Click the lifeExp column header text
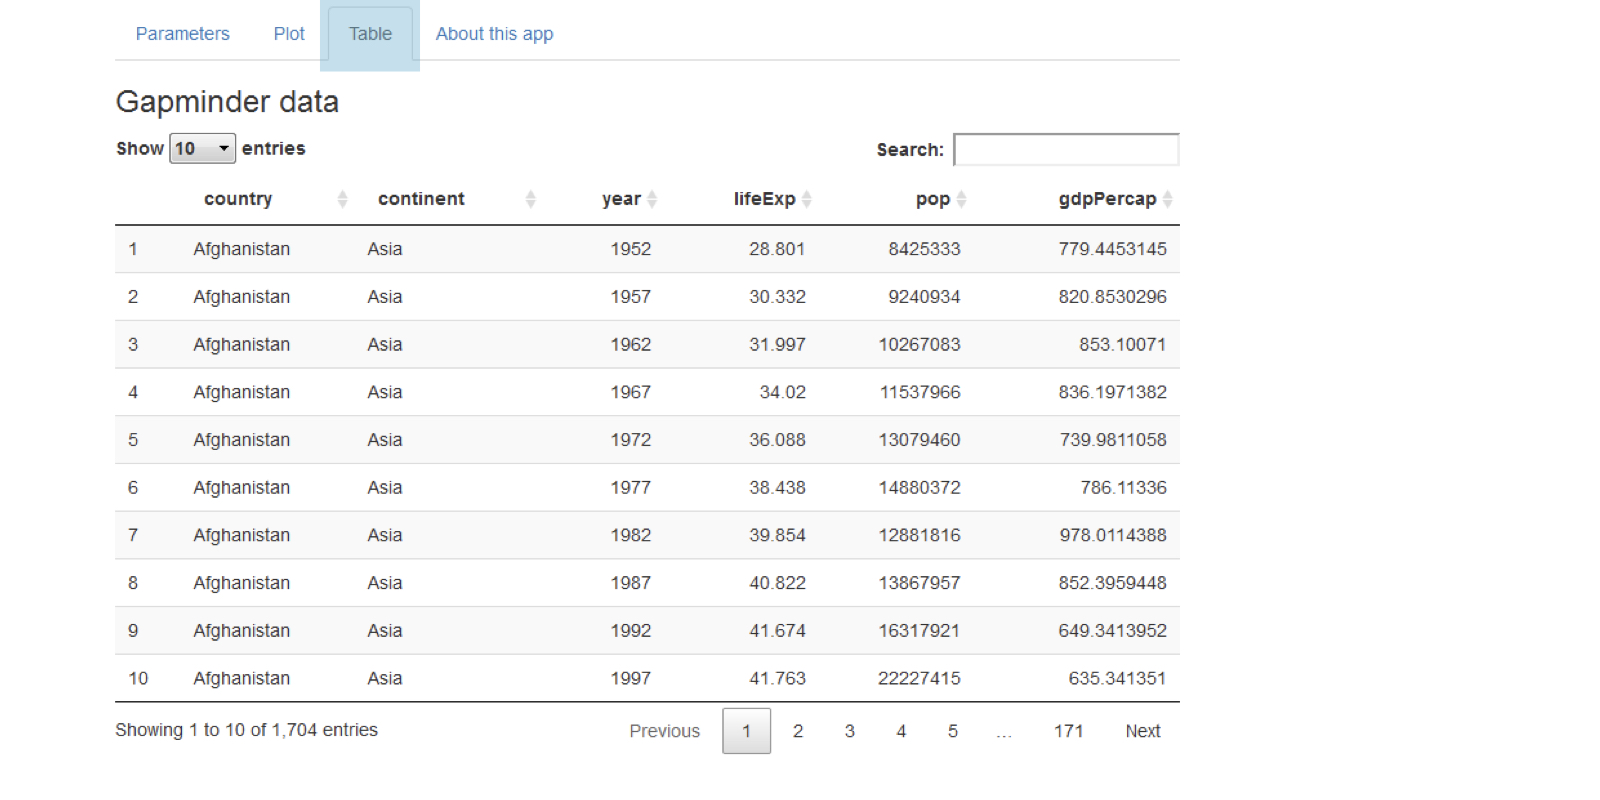Image resolution: width=1600 pixels, height=800 pixels. (x=764, y=199)
